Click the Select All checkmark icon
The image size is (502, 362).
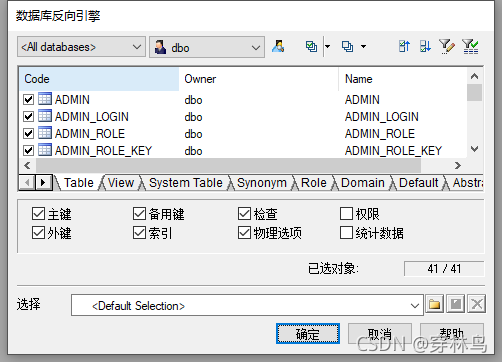311,46
